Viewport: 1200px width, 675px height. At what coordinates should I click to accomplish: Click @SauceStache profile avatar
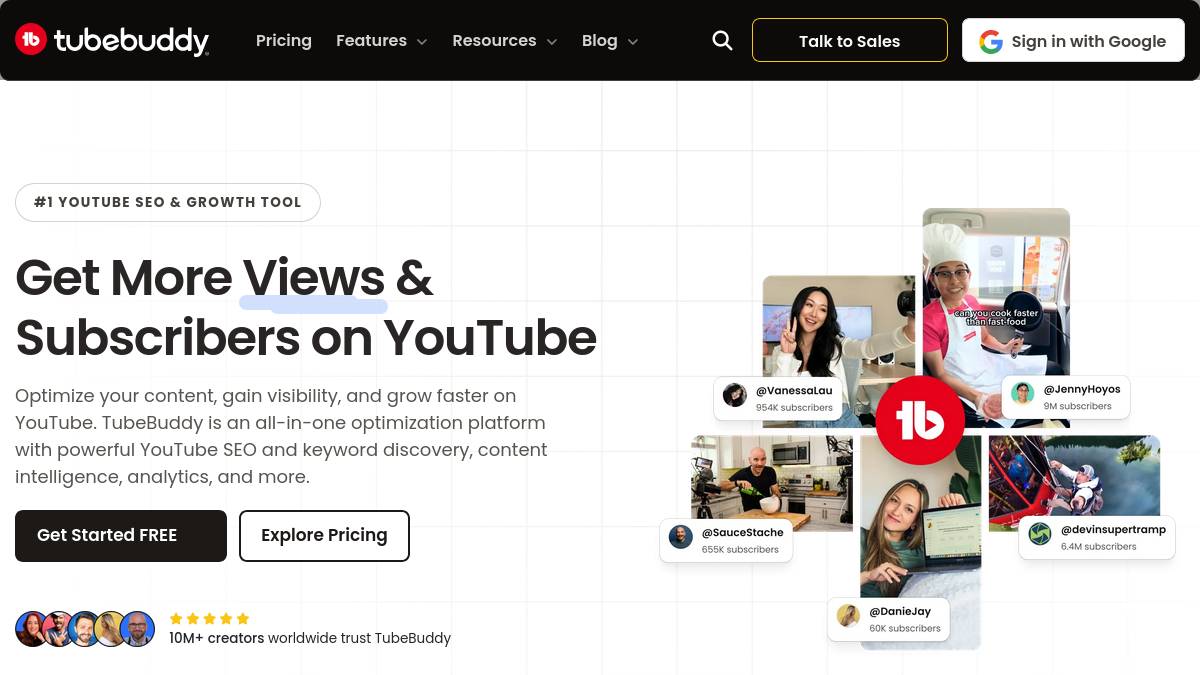pyautogui.click(x=681, y=537)
